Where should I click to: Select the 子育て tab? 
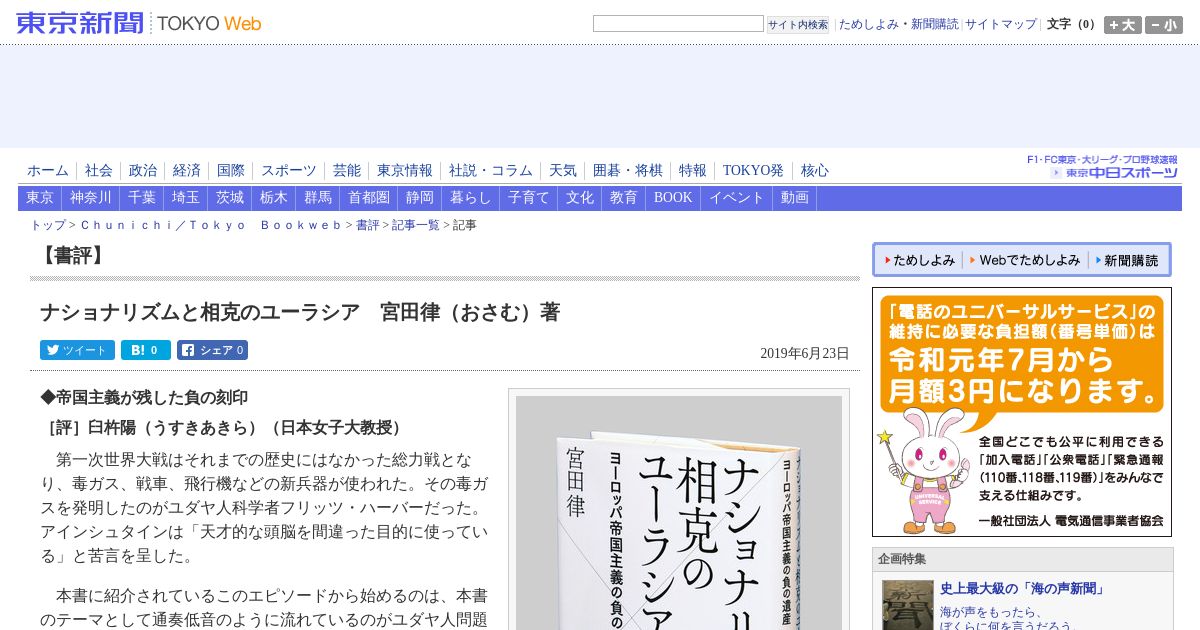click(x=529, y=198)
